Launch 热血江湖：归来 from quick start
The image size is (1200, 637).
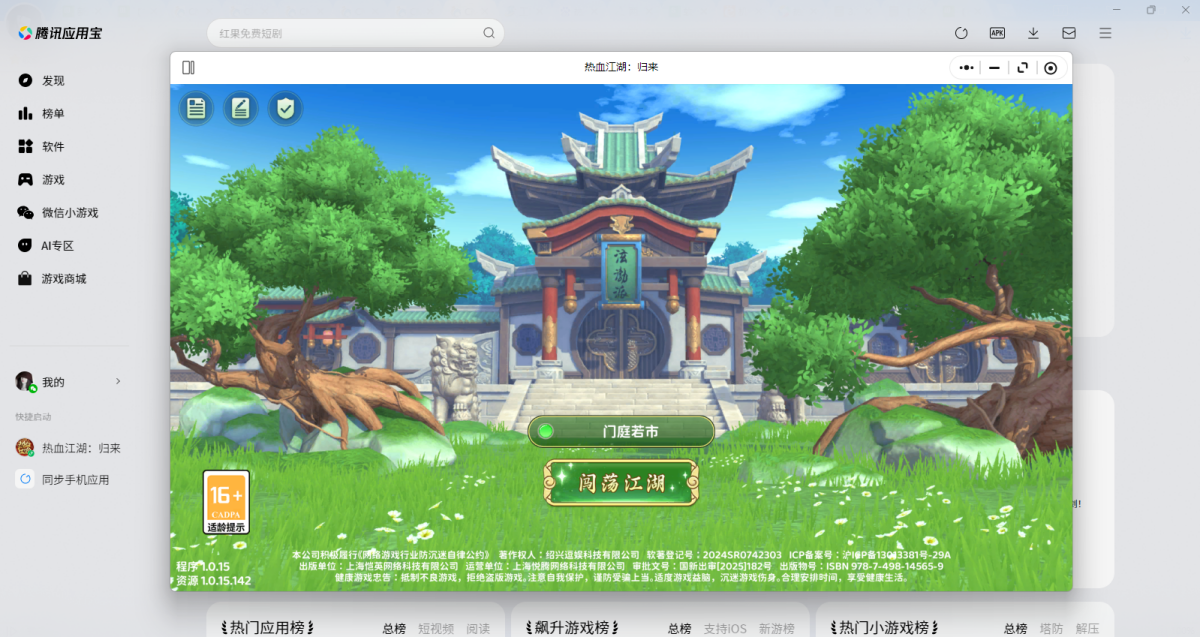(80, 448)
